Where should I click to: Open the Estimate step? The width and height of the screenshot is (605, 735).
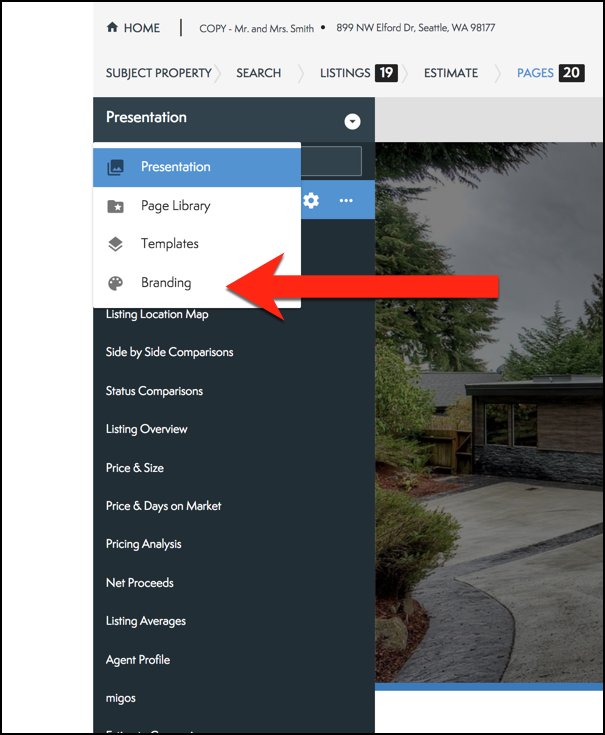point(451,73)
